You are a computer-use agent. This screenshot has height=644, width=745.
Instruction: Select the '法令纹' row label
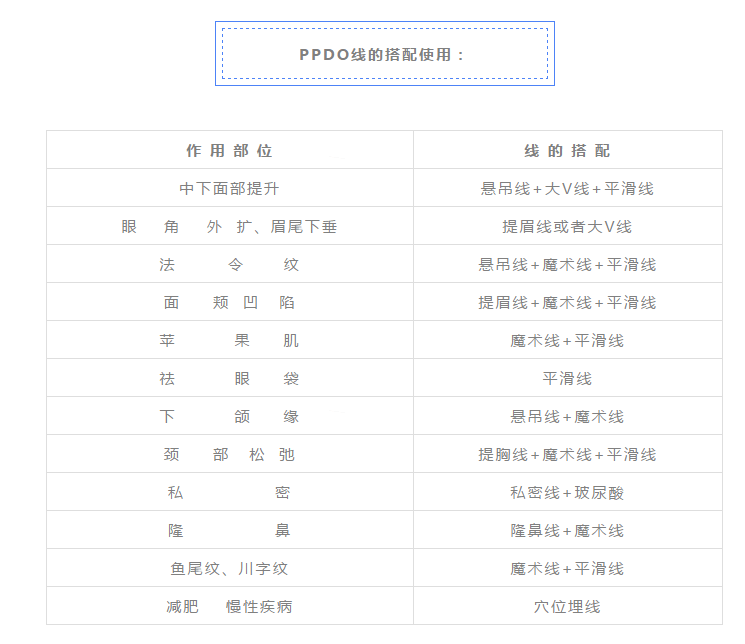click(229, 265)
